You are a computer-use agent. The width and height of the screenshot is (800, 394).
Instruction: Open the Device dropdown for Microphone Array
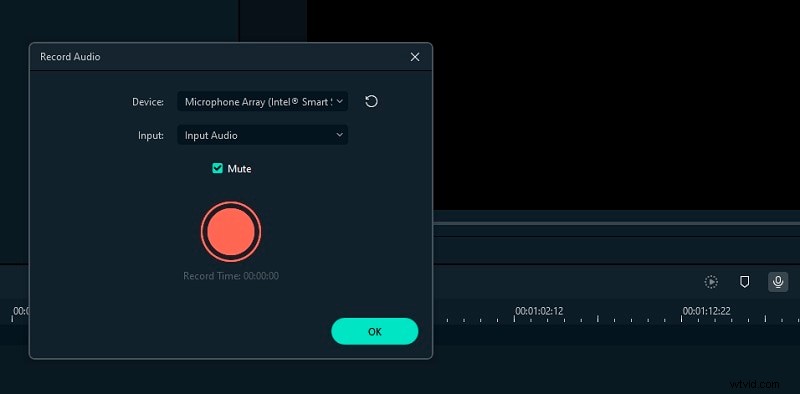point(263,102)
